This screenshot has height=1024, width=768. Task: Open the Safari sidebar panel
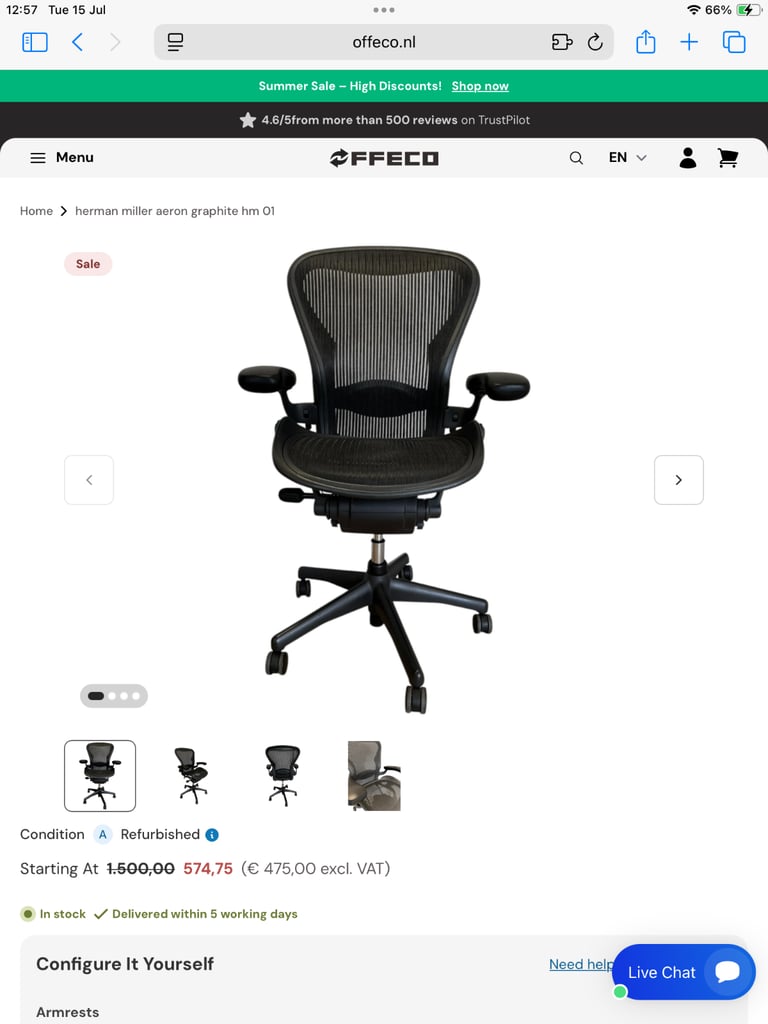pyautogui.click(x=35, y=42)
